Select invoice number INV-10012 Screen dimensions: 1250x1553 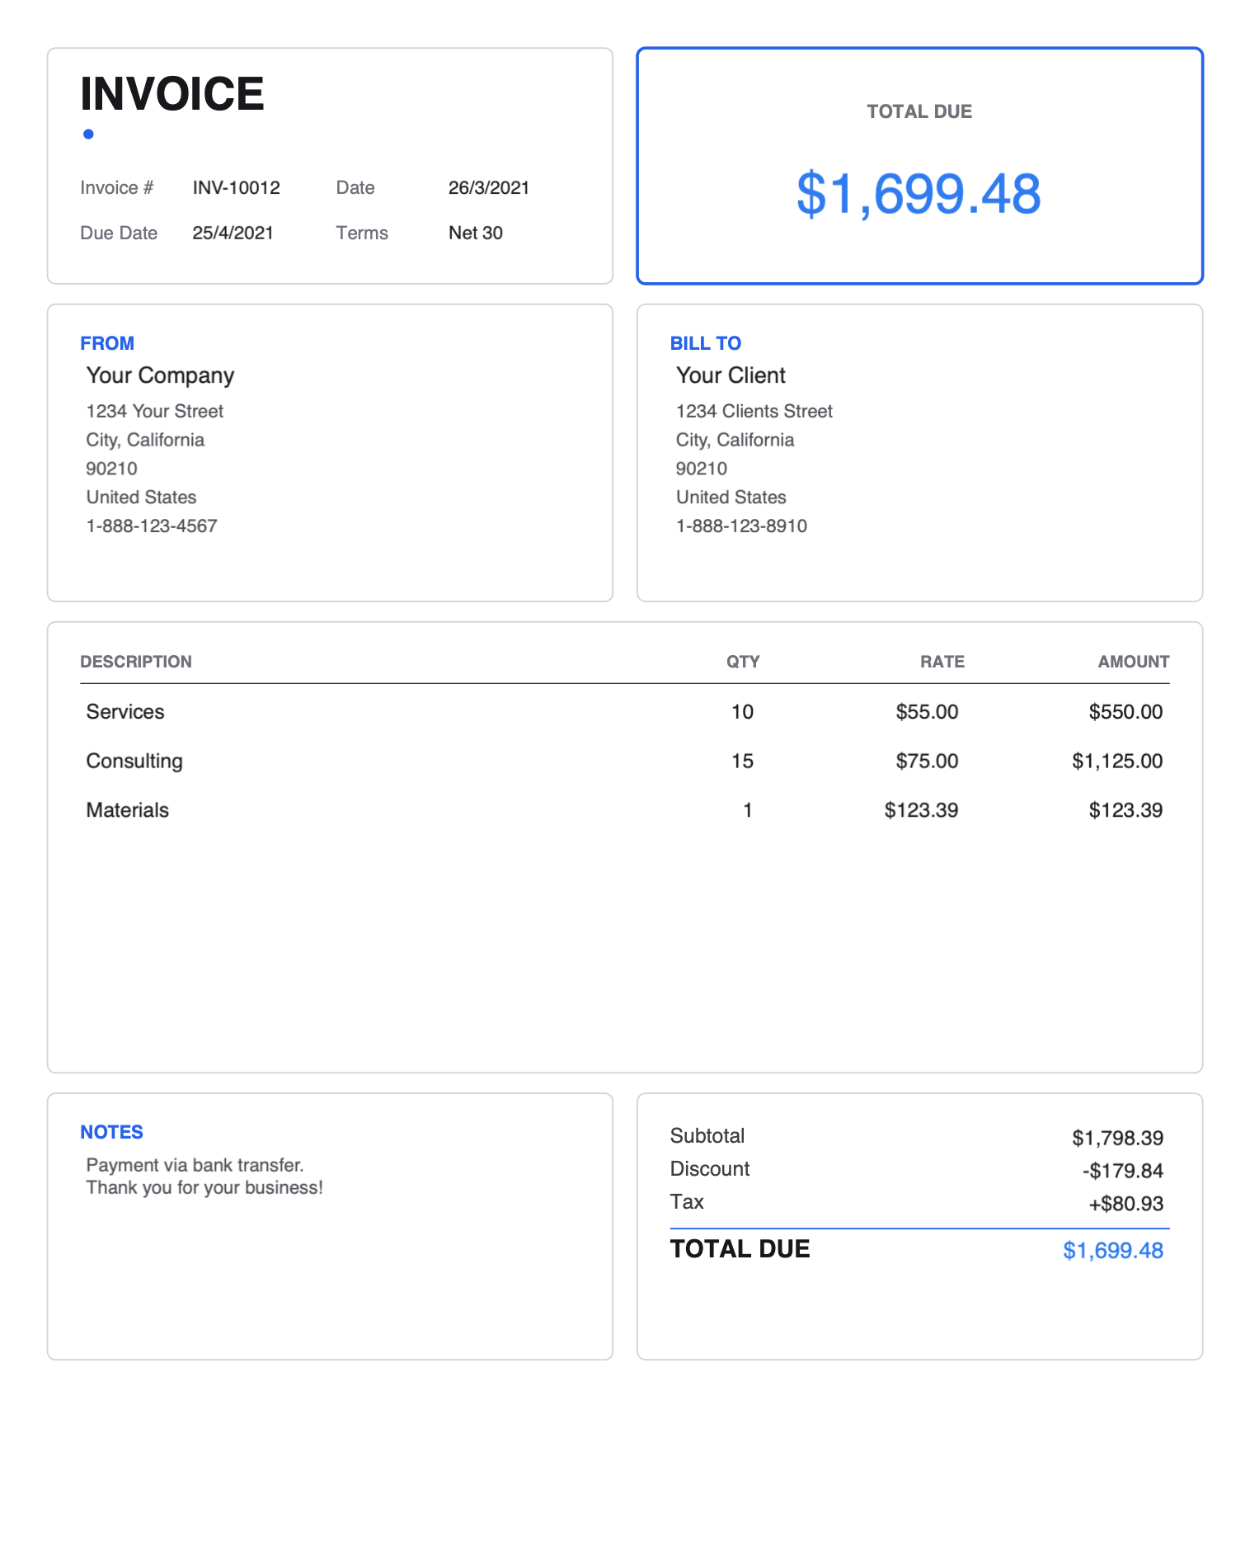[236, 188]
